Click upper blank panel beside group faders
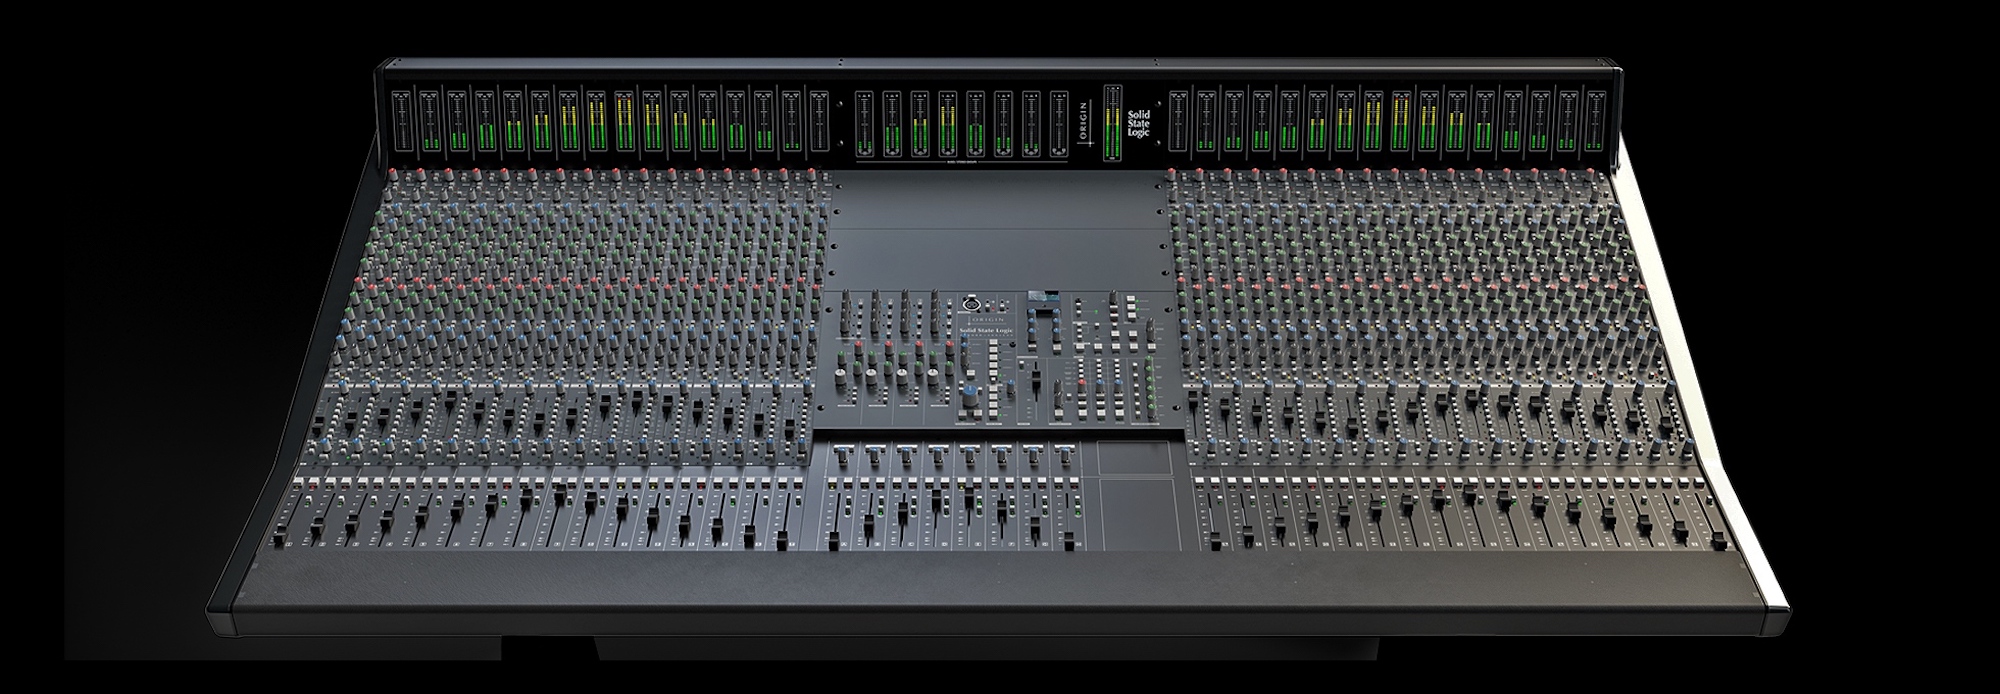 [x=1134, y=457]
